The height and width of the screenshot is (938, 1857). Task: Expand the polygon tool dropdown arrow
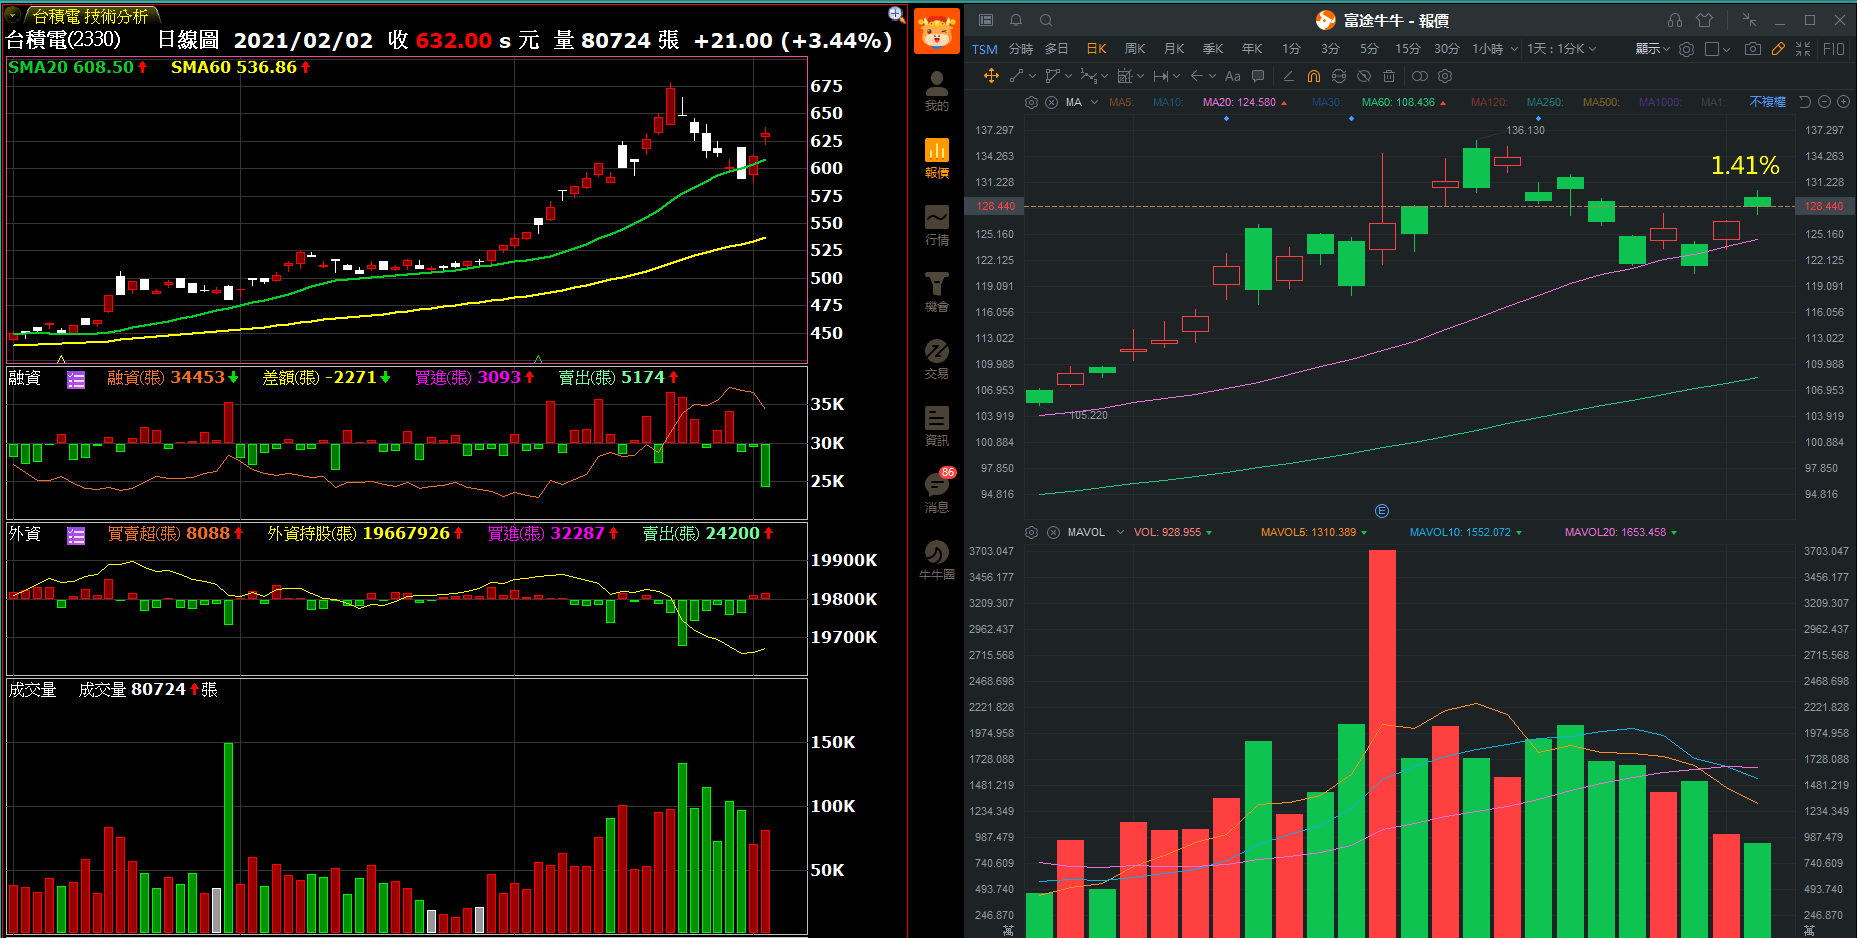pos(1069,76)
